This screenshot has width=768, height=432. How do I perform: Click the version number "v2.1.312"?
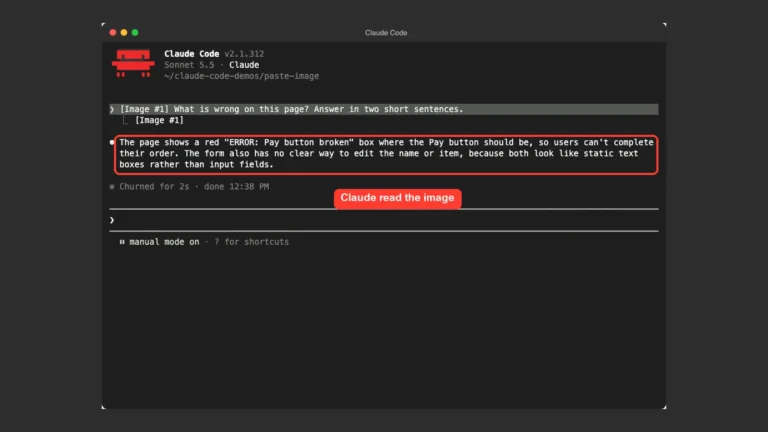(x=244, y=54)
